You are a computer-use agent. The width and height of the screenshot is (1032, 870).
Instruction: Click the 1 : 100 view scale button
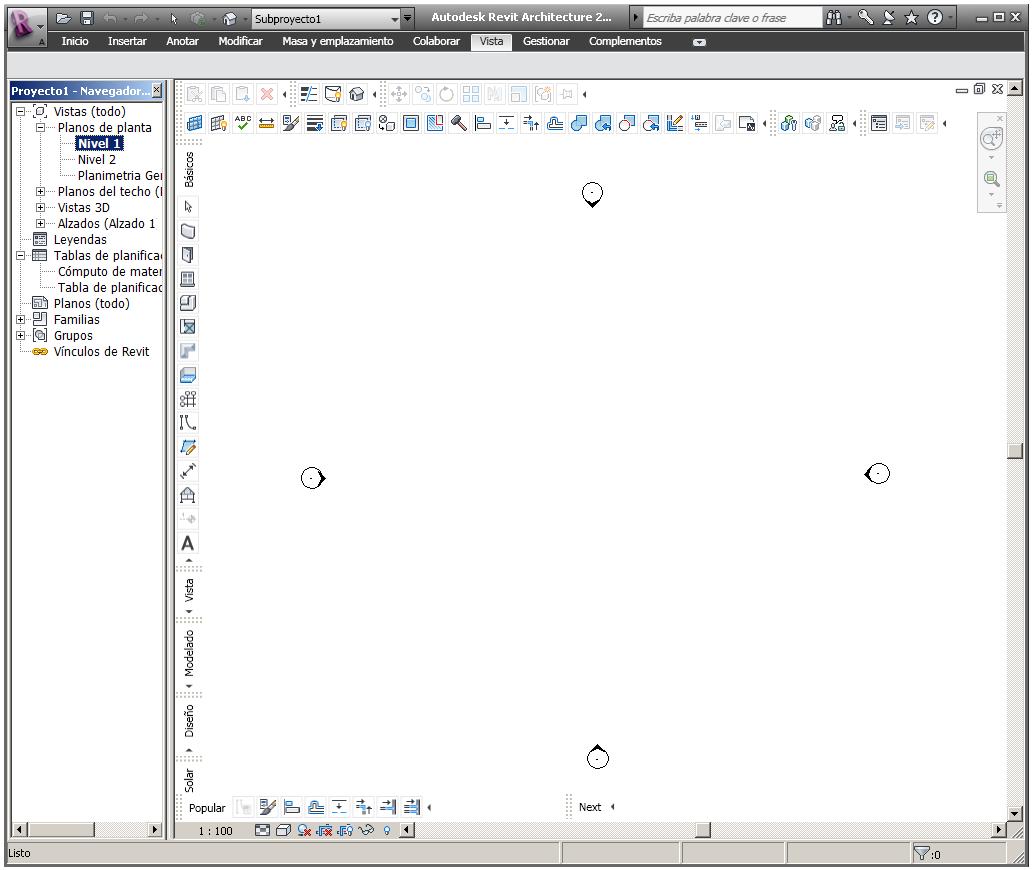click(x=215, y=830)
